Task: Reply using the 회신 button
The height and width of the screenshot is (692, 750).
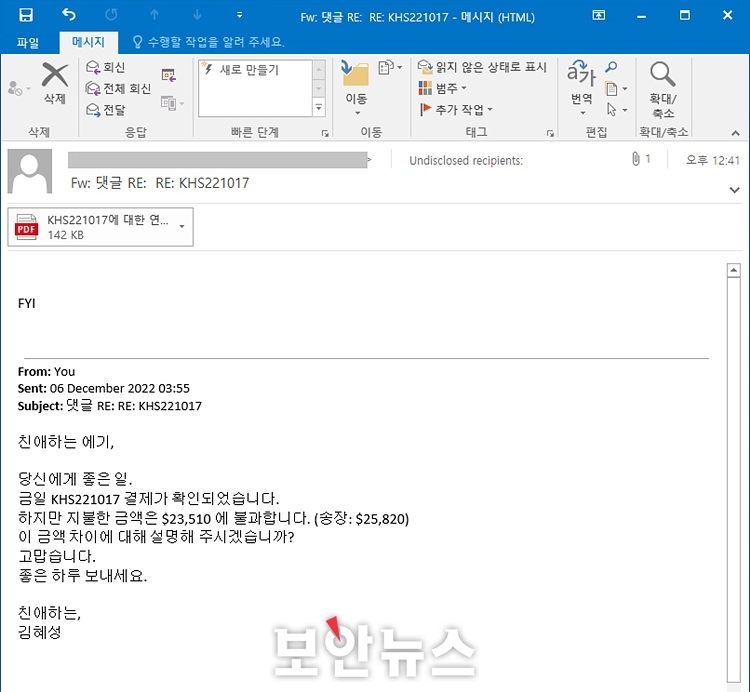Action: click(x=105, y=67)
